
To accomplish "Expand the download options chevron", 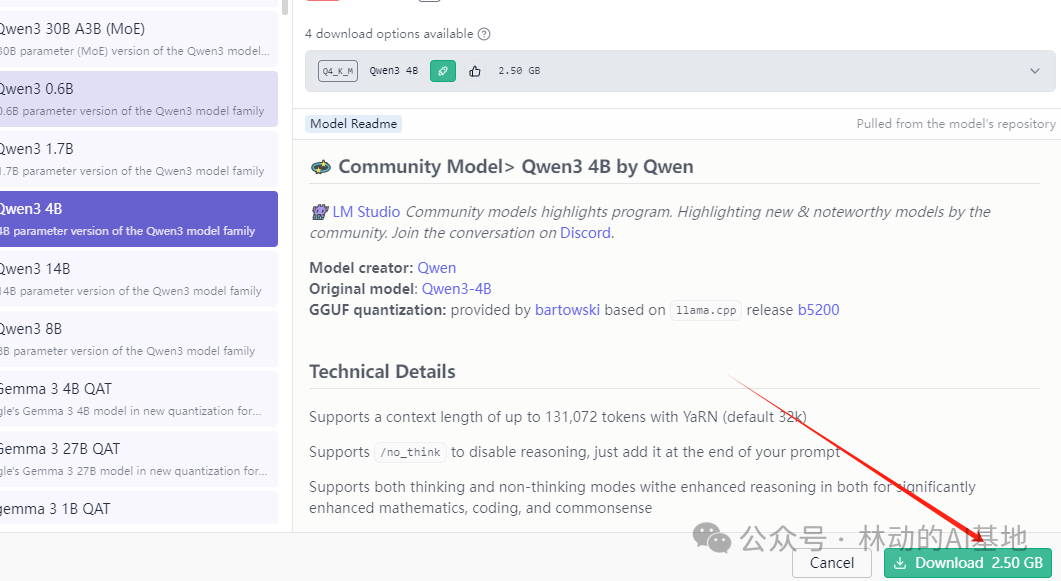I will click(x=1035, y=71).
